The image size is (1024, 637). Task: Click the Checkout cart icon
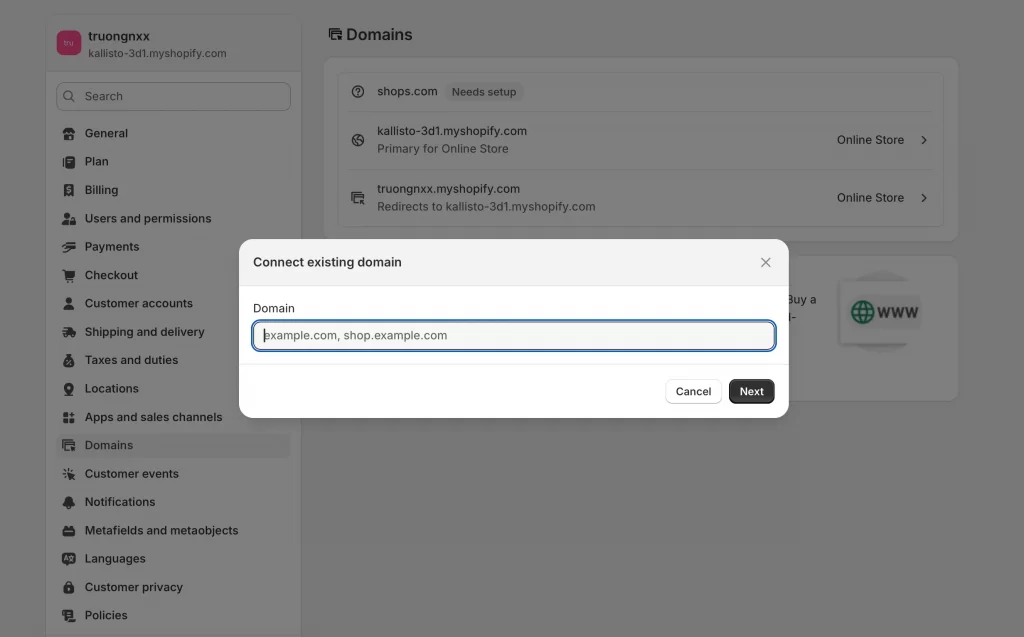coord(69,275)
